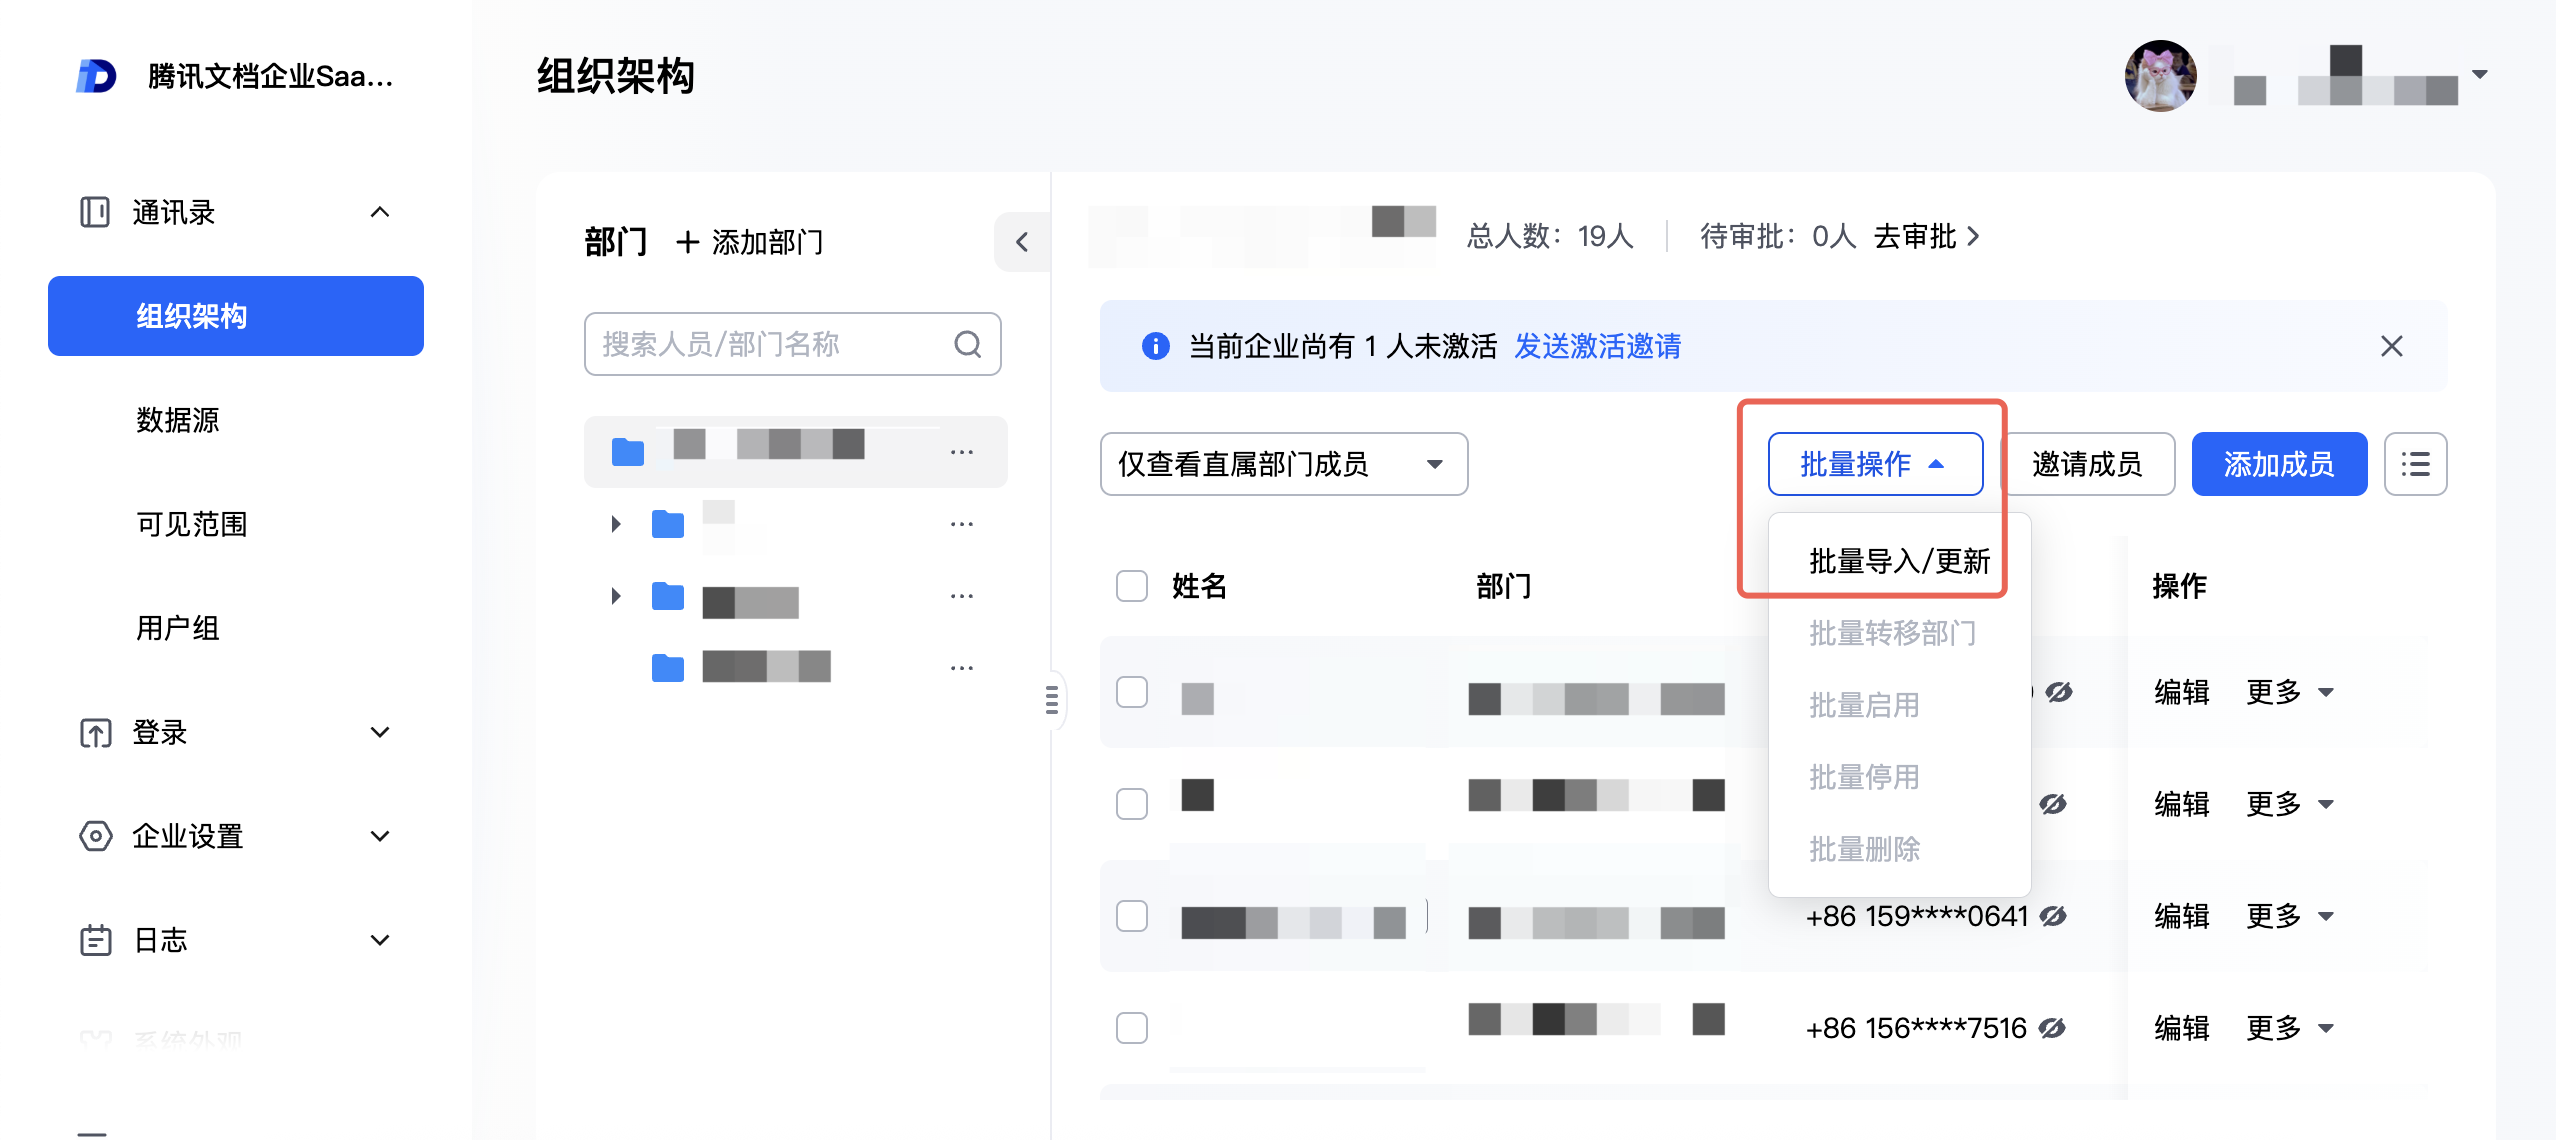The image size is (2556, 1140).
Task: Collapse the department panel with left chevron
Action: 1021,242
